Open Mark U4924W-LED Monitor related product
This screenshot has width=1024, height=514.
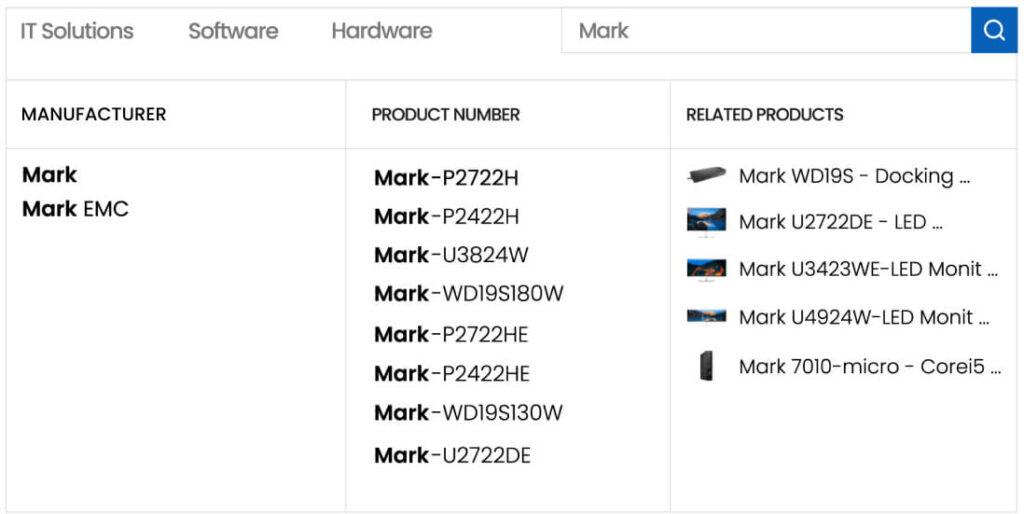[x=864, y=317]
